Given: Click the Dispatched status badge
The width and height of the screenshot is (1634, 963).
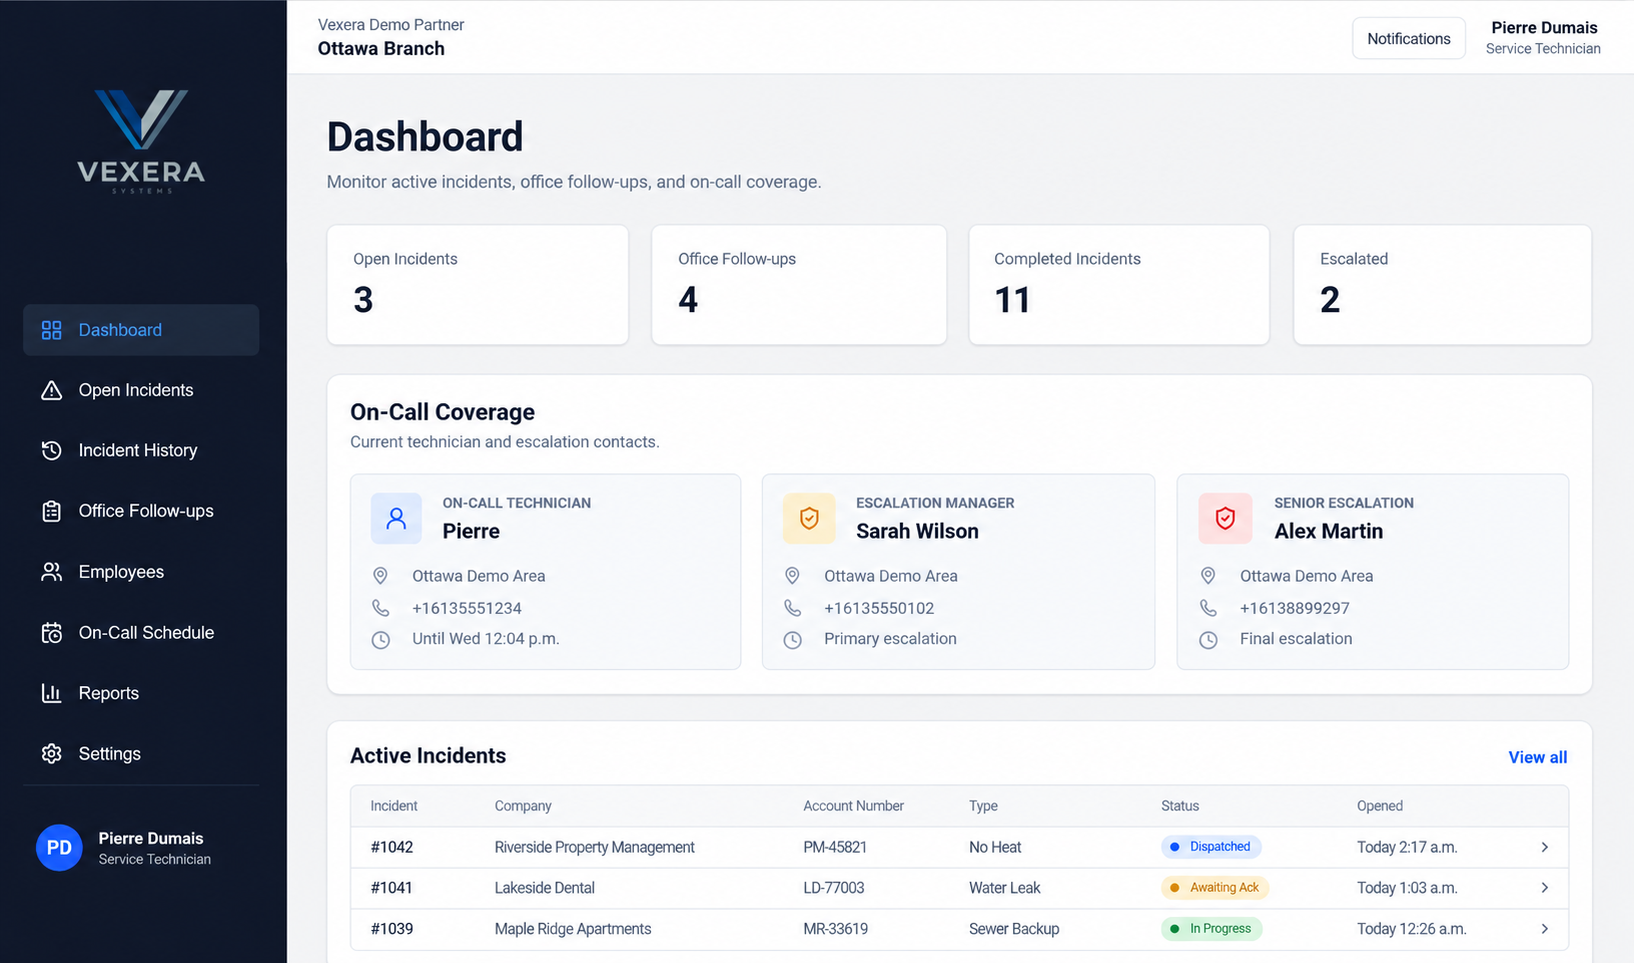Looking at the screenshot, I should [1211, 847].
